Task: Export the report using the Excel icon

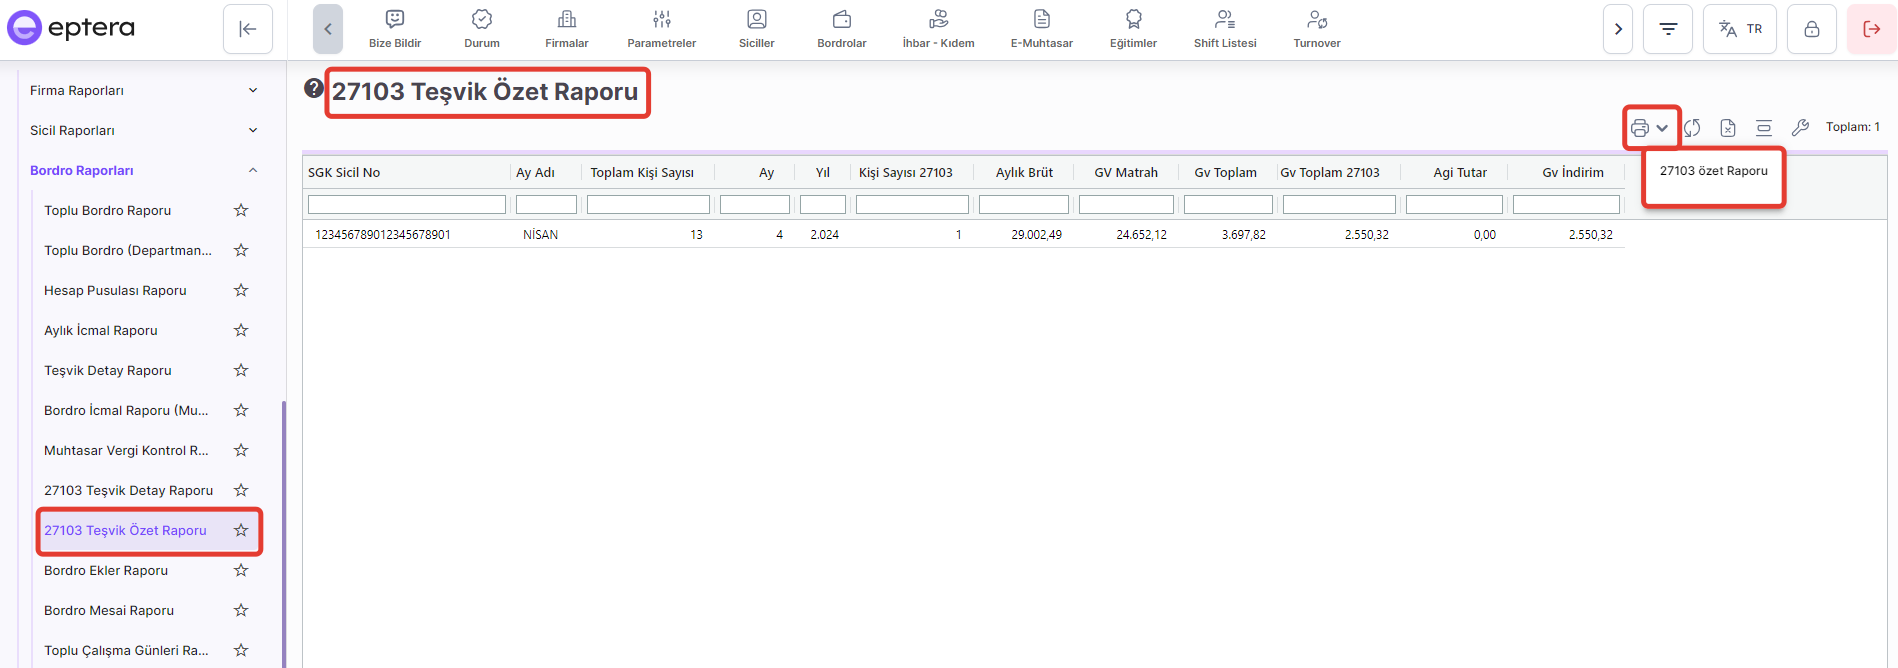Action: (1728, 128)
